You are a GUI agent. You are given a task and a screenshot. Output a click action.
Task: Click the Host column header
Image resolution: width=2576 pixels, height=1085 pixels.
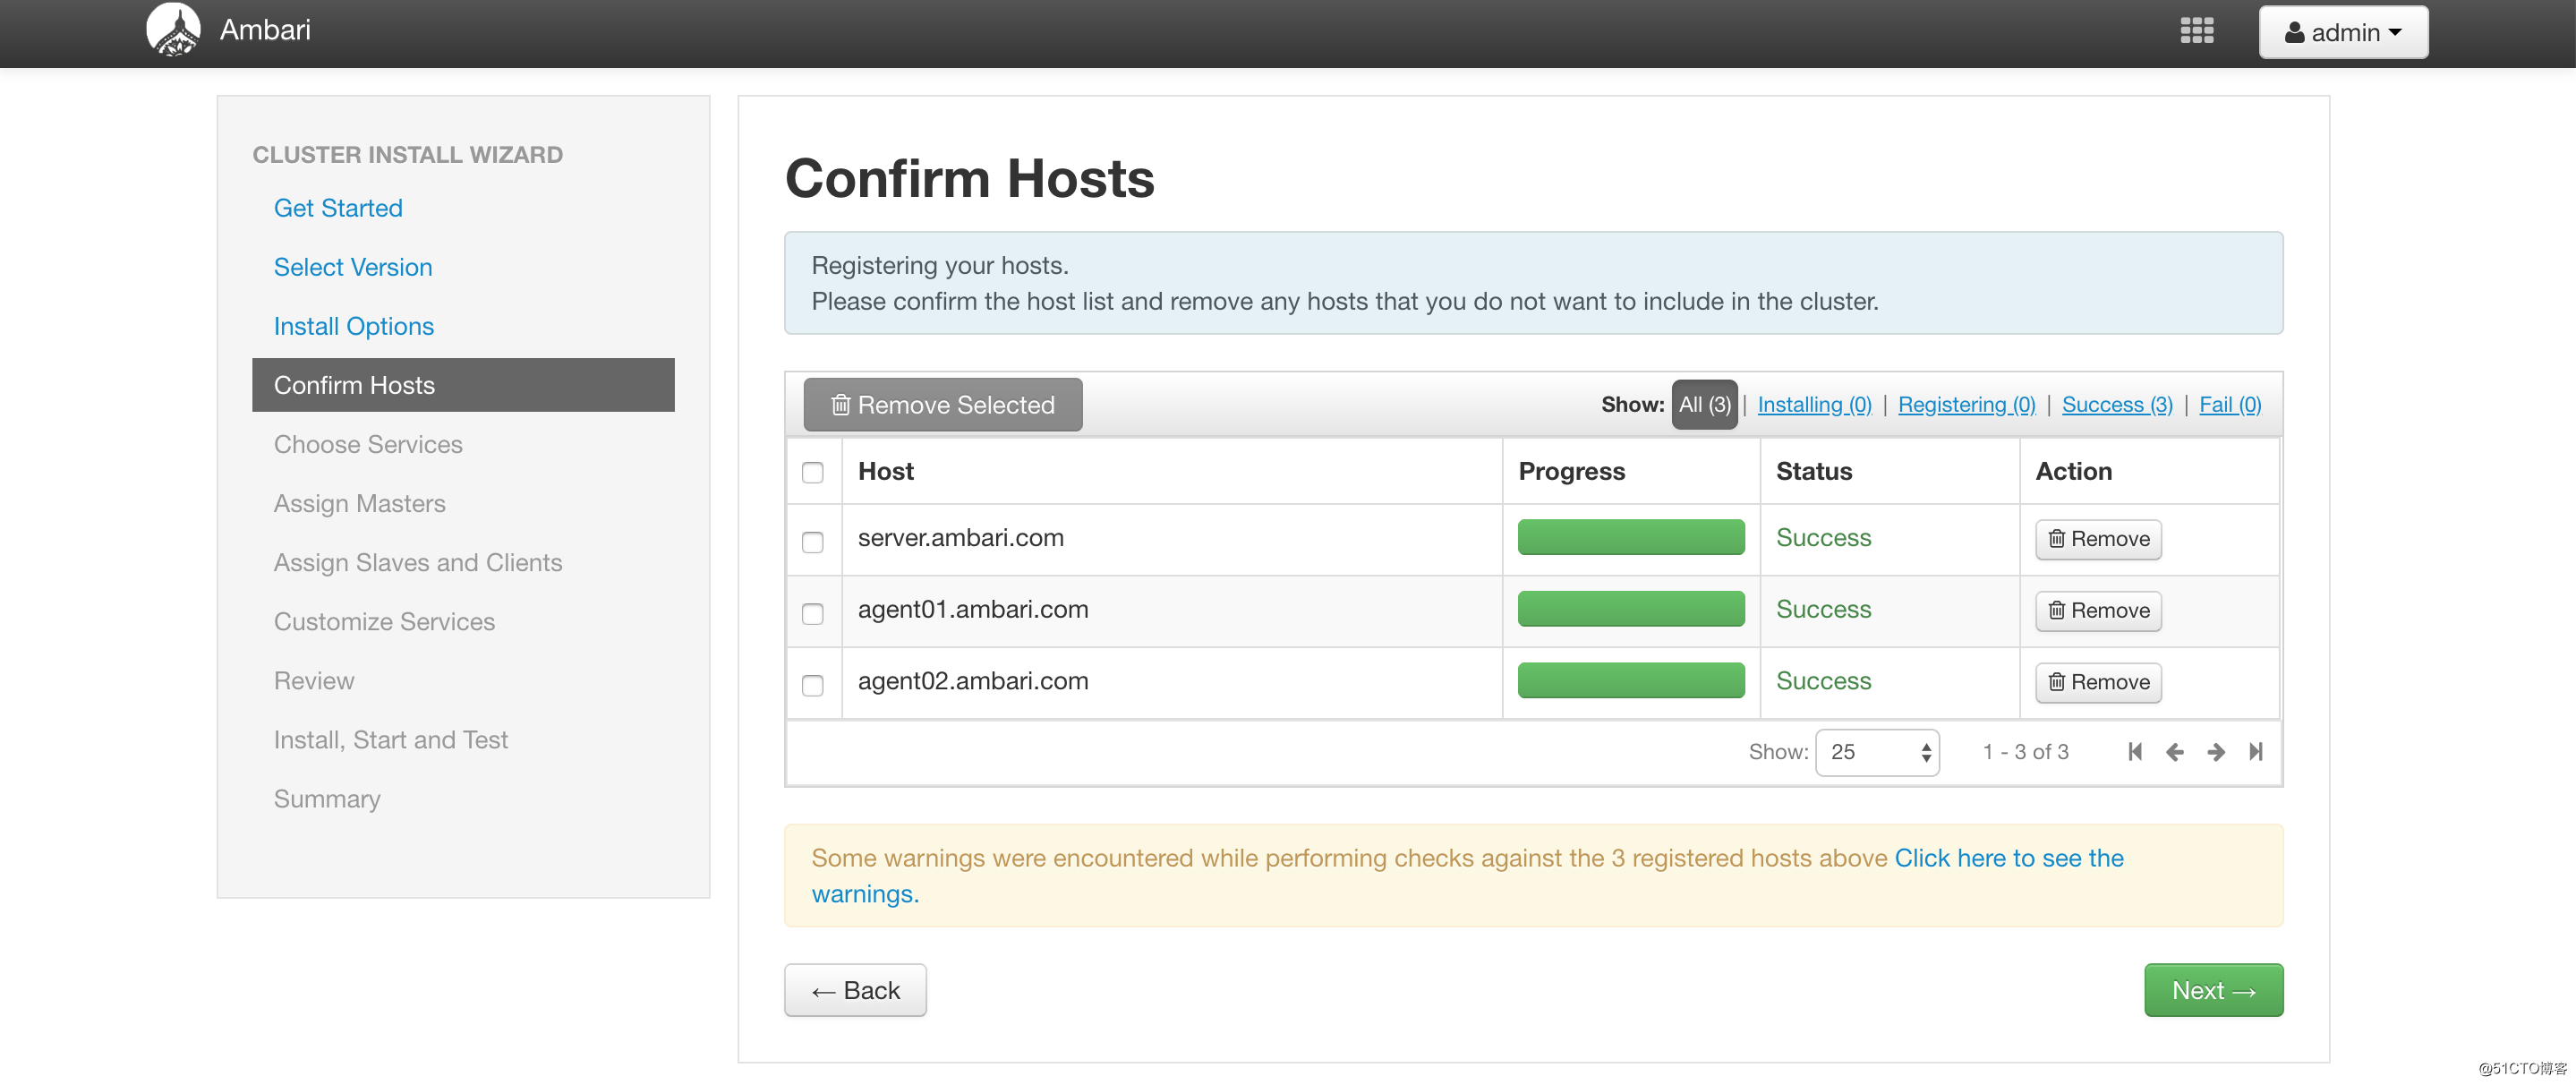885,471
